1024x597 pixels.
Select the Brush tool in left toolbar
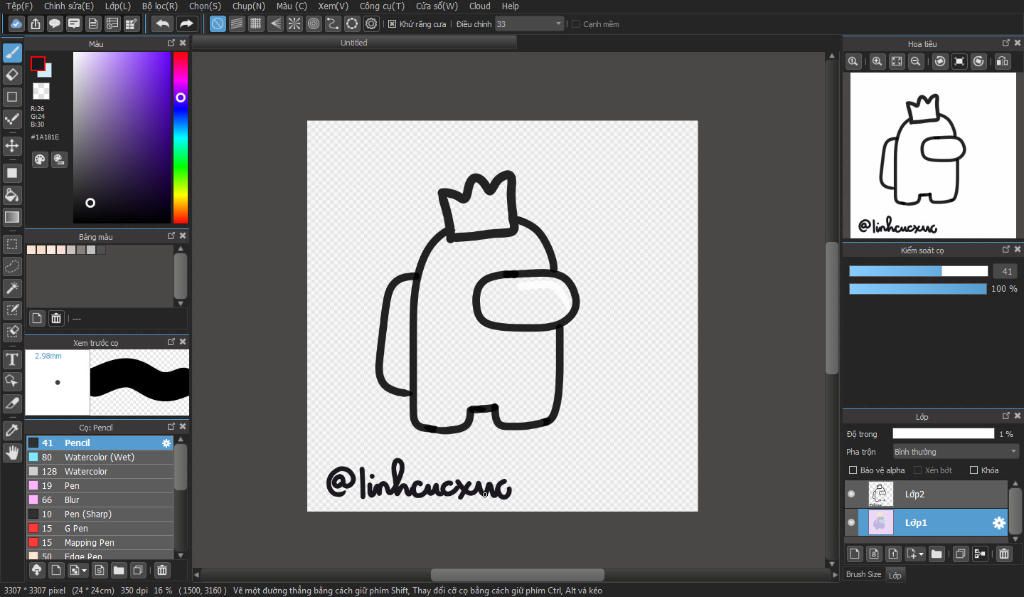click(x=12, y=53)
